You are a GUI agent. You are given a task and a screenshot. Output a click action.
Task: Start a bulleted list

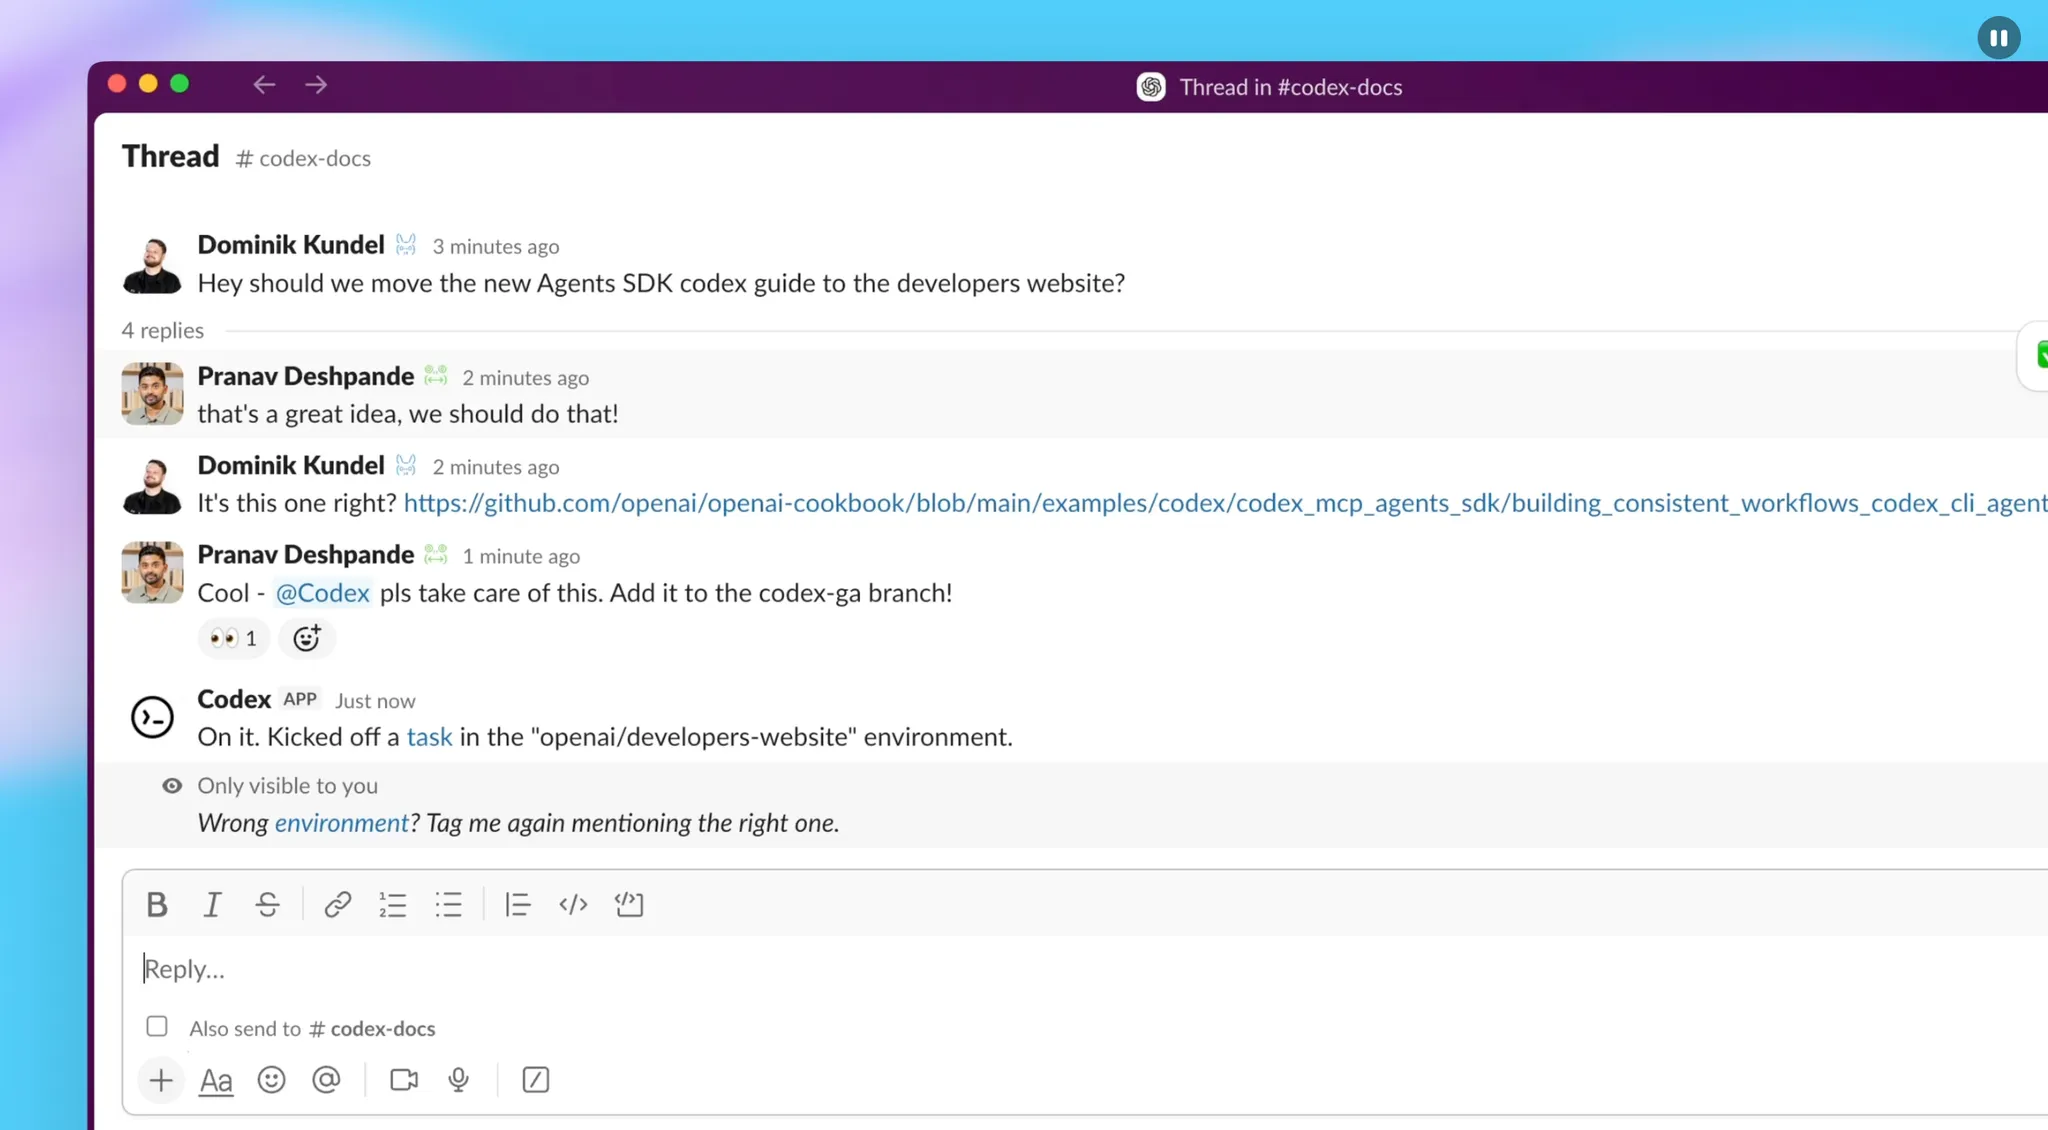pos(448,904)
